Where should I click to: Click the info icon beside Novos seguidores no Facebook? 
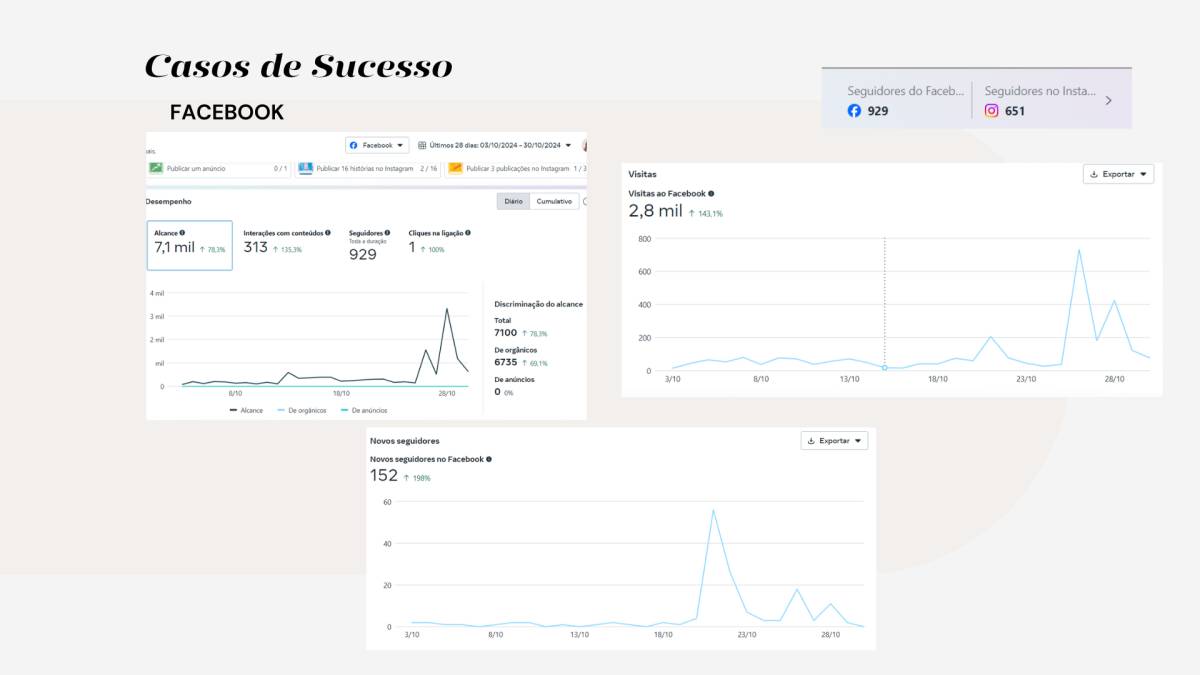click(x=489, y=459)
